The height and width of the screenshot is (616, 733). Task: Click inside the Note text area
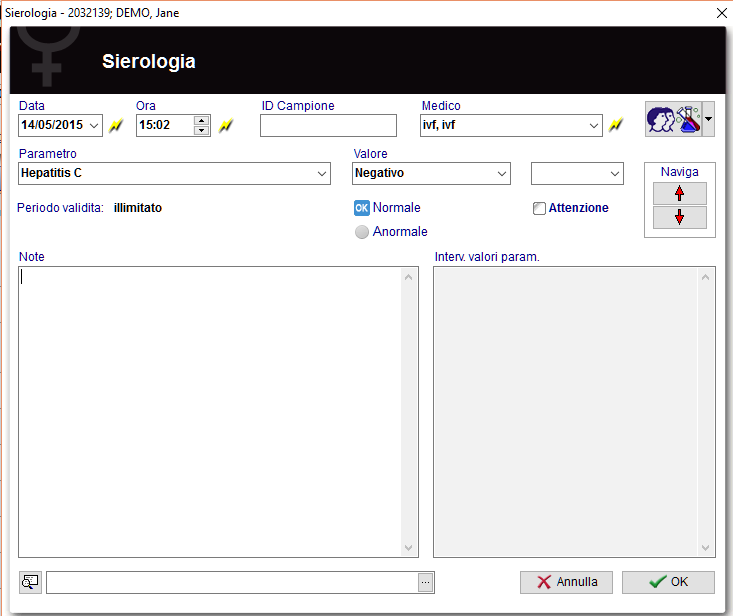click(x=210, y=412)
